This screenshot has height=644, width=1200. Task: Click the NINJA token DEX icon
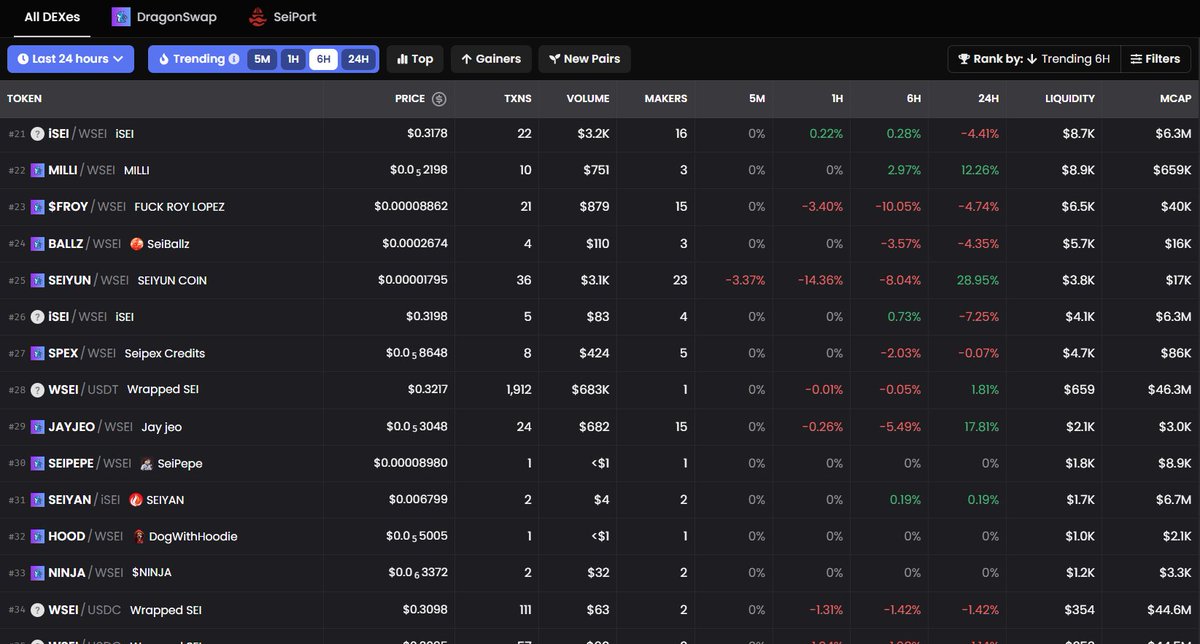[x=38, y=573]
